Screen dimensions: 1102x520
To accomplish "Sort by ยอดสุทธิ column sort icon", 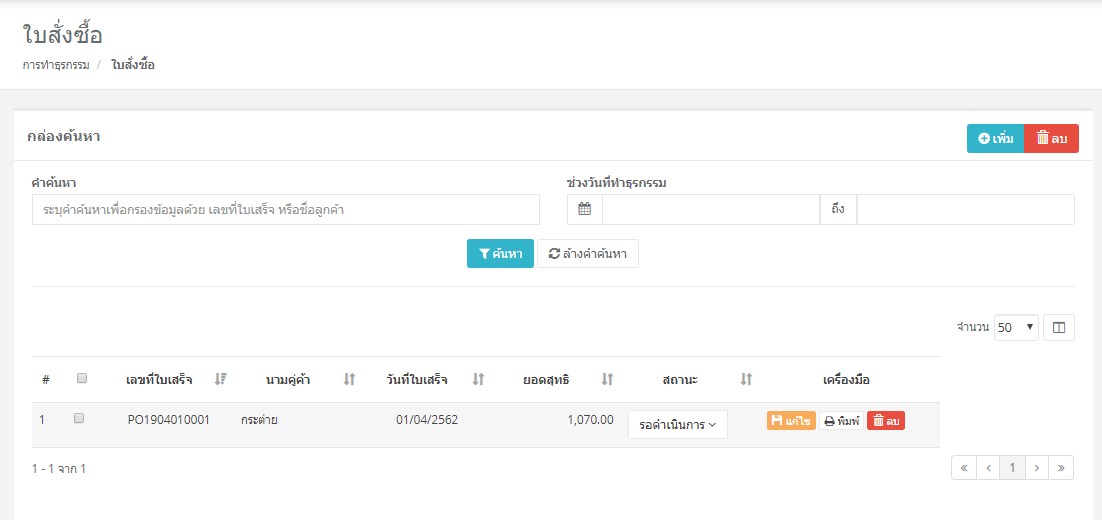I will pyautogui.click(x=608, y=379).
